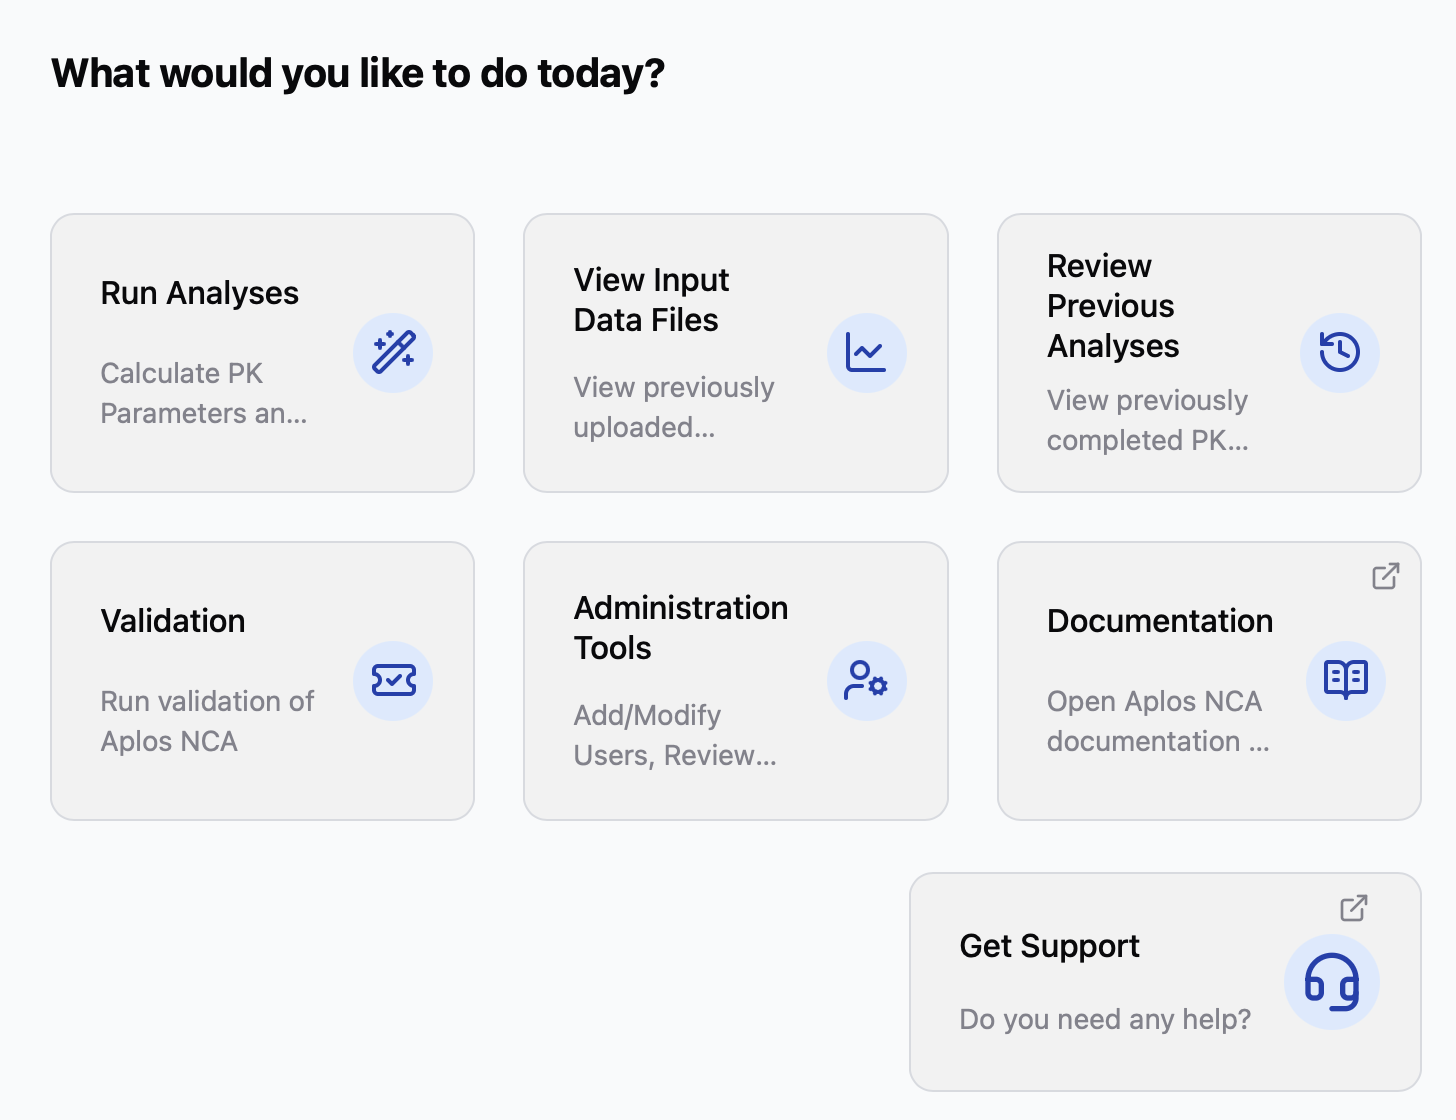Open the Run Analyses title
The width and height of the screenshot is (1456, 1120).
tap(200, 293)
